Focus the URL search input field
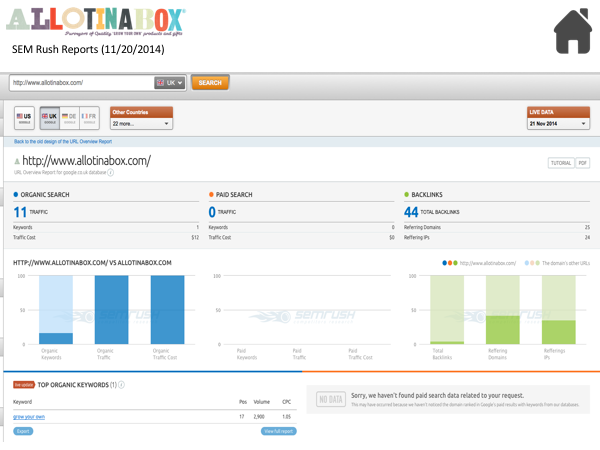 (82, 83)
